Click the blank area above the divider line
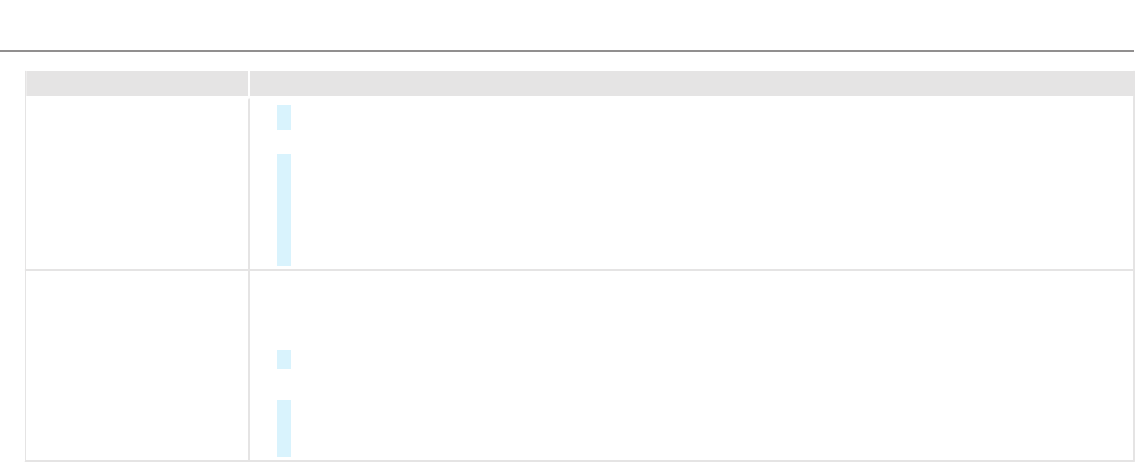1135x462 pixels. tap(567, 24)
